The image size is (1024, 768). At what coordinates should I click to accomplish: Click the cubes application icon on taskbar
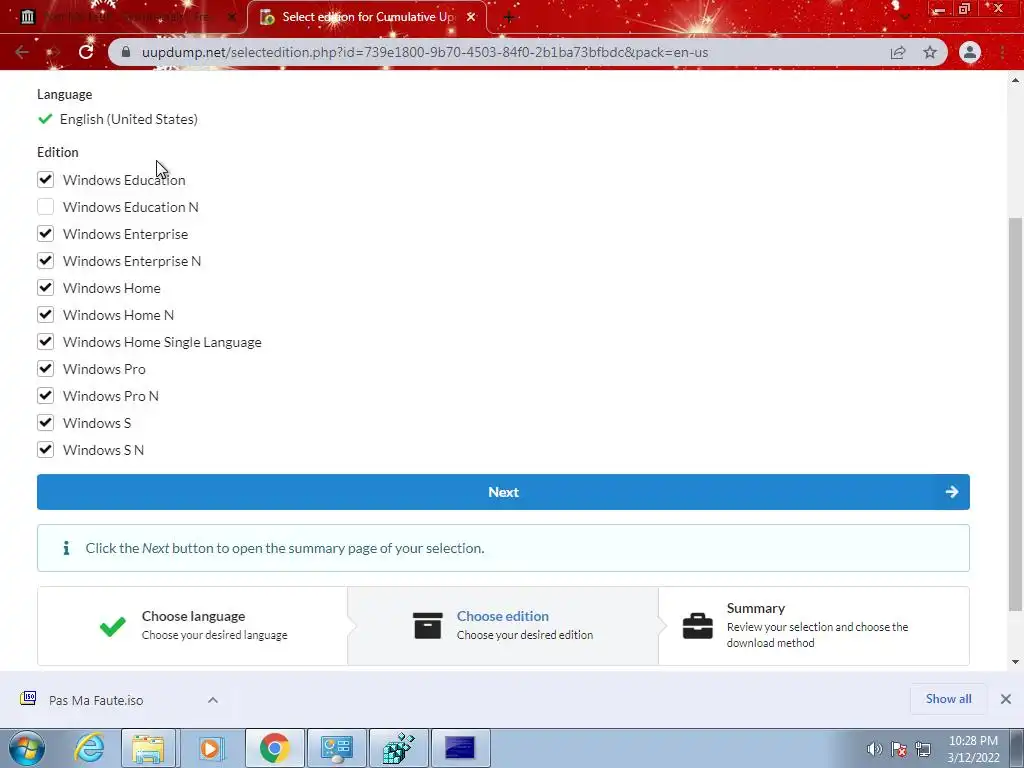[398, 748]
